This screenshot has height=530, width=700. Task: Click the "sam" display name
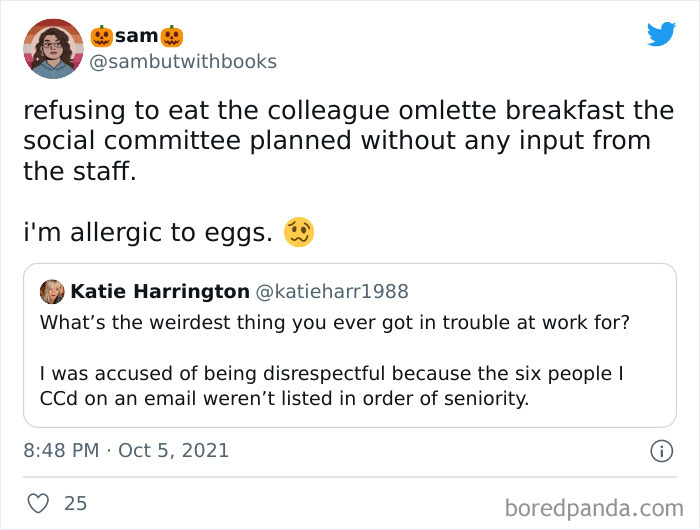point(137,36)
